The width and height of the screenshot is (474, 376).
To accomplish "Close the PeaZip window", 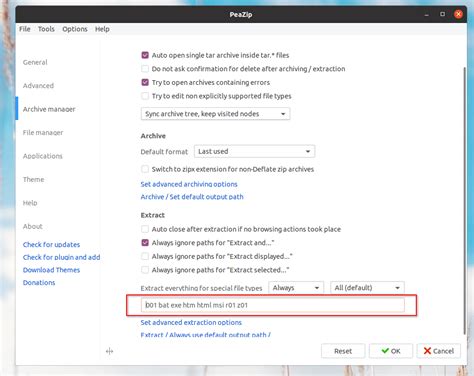I will click(x=458, y=14).
